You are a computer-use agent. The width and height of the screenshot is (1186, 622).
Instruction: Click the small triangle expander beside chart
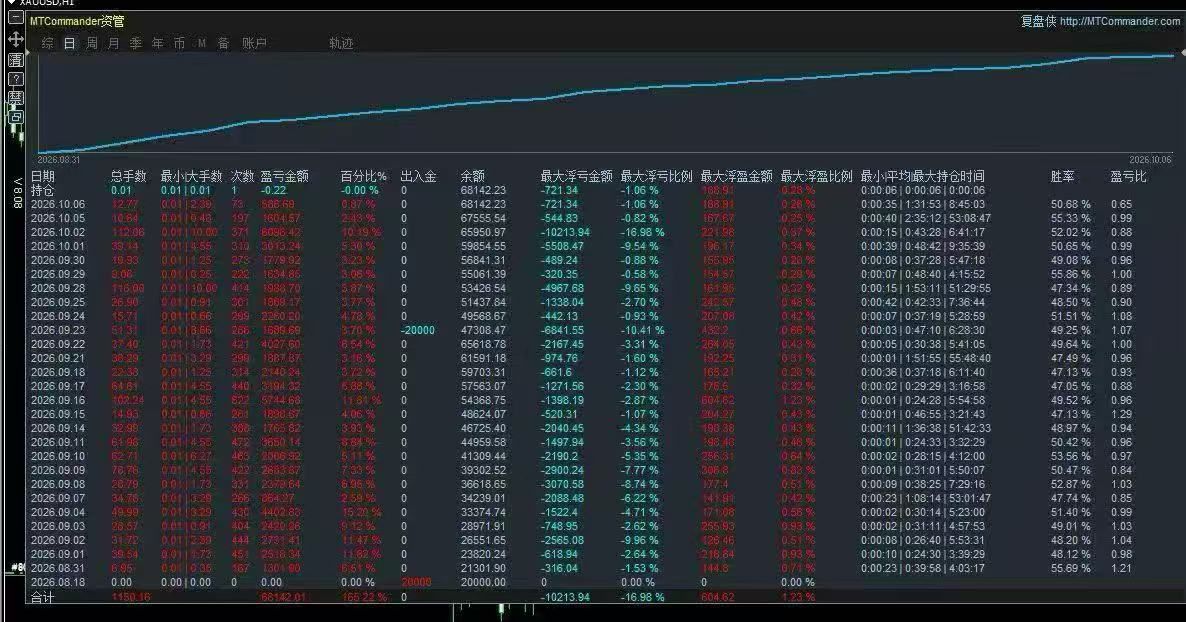click(28, 53)
